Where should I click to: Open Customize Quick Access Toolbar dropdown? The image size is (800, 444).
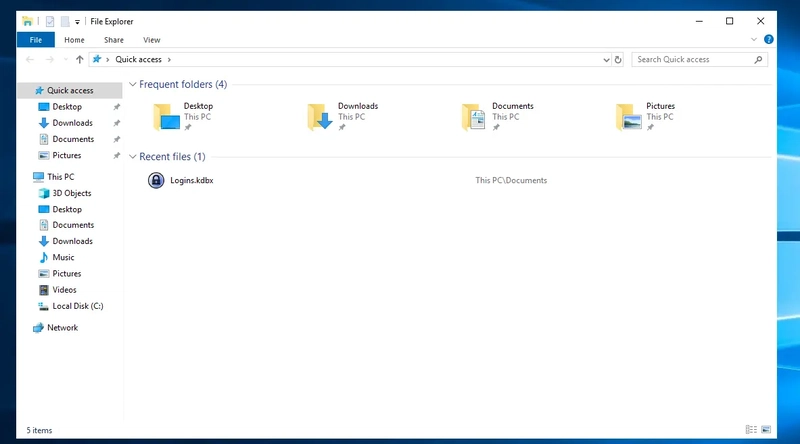77,22
